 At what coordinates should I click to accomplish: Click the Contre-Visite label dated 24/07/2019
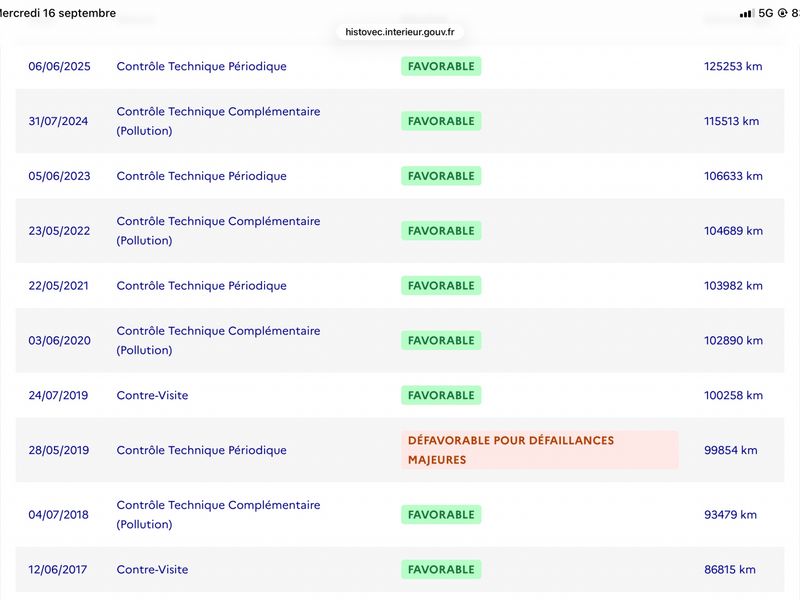152,395
